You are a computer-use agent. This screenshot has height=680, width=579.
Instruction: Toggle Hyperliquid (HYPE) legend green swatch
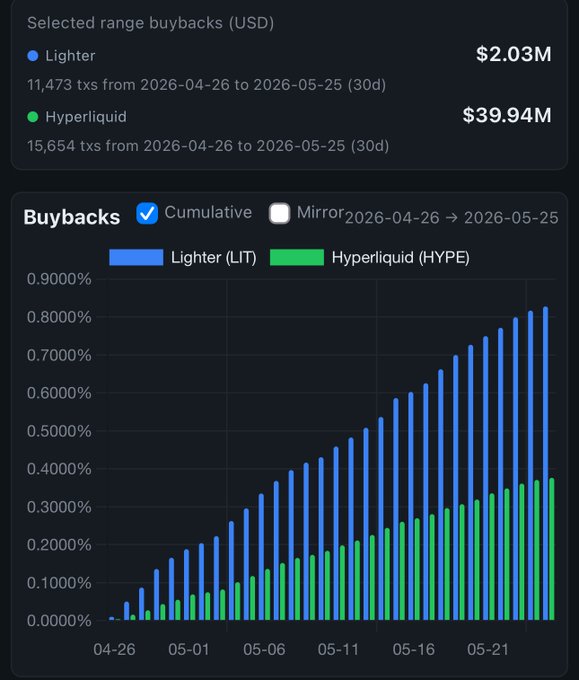point(297,257)
